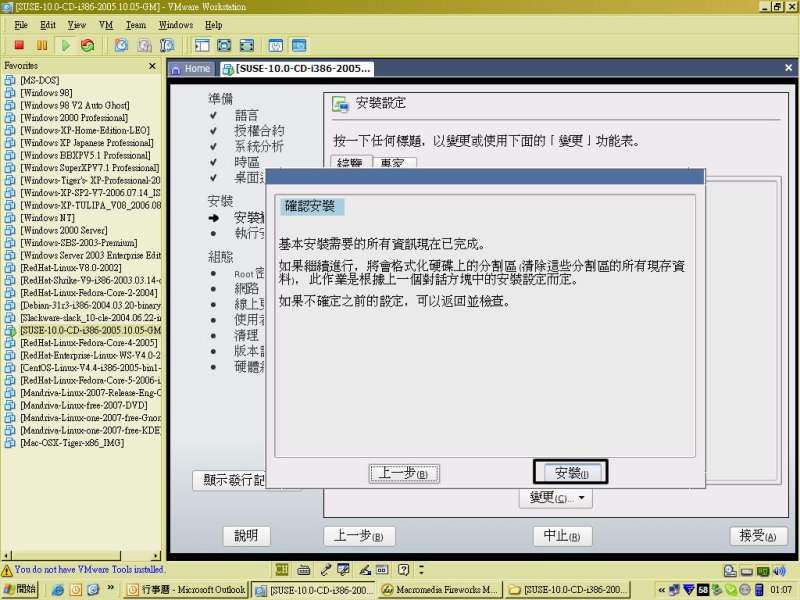The width and height of the screenshot is (800, 600).
Task: Toggle the Favorites sidebar view icon
Action: pyautogui.click(x=202, y=45)
